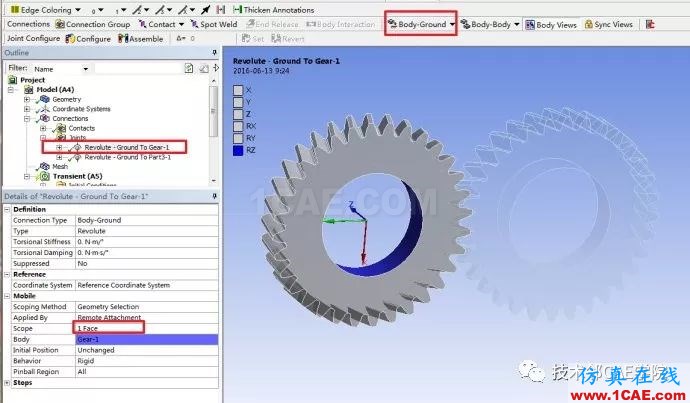Collapse the Mobile section
Image resolution: width=690 pixels, height=403 pixels.
[7, 296]
